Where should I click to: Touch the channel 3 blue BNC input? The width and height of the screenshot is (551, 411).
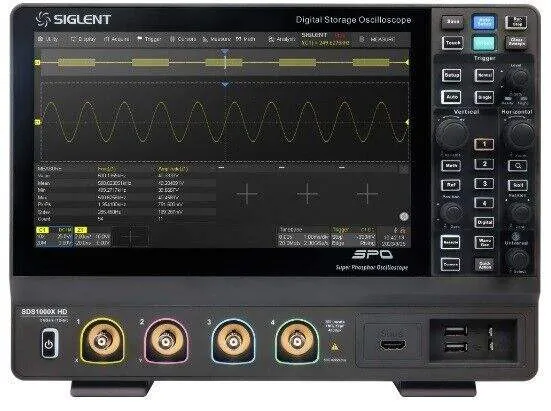point(233,341)
